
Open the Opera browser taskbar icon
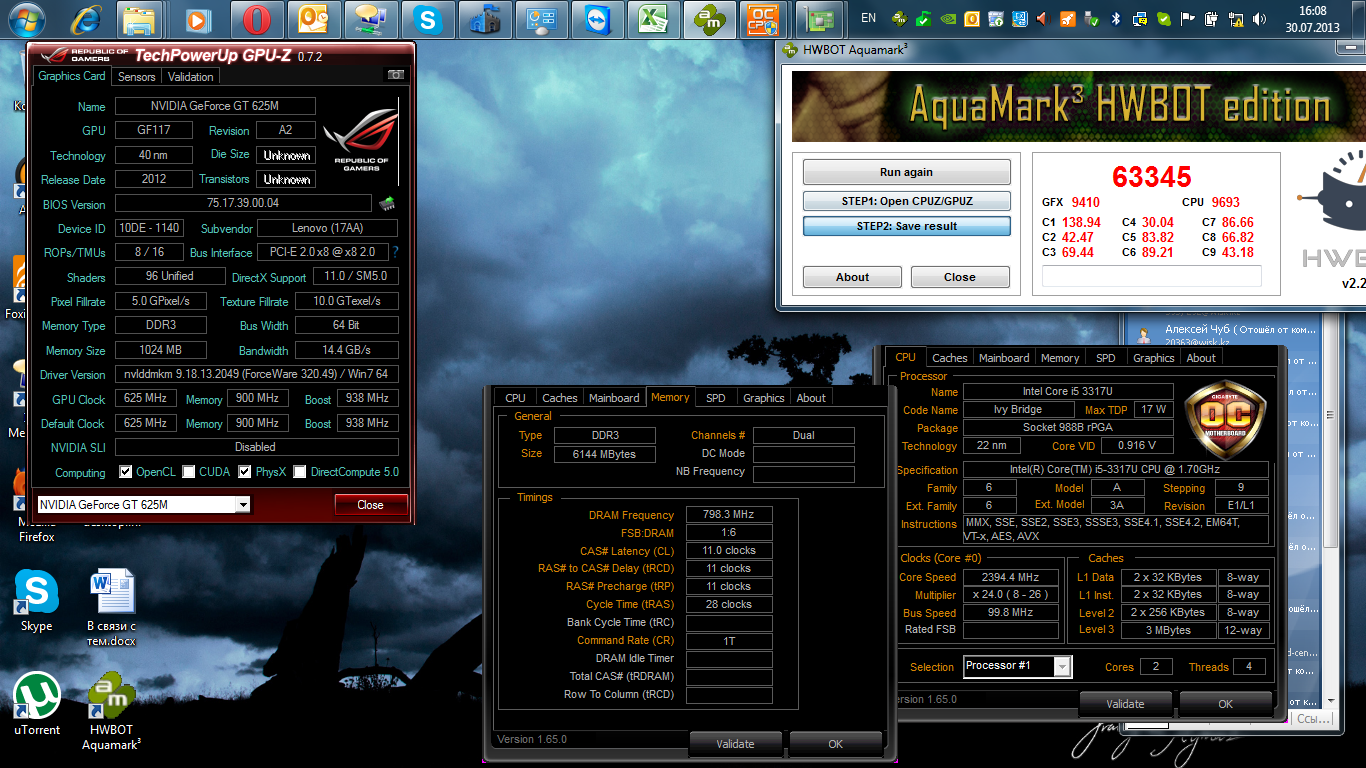point(257,19)
